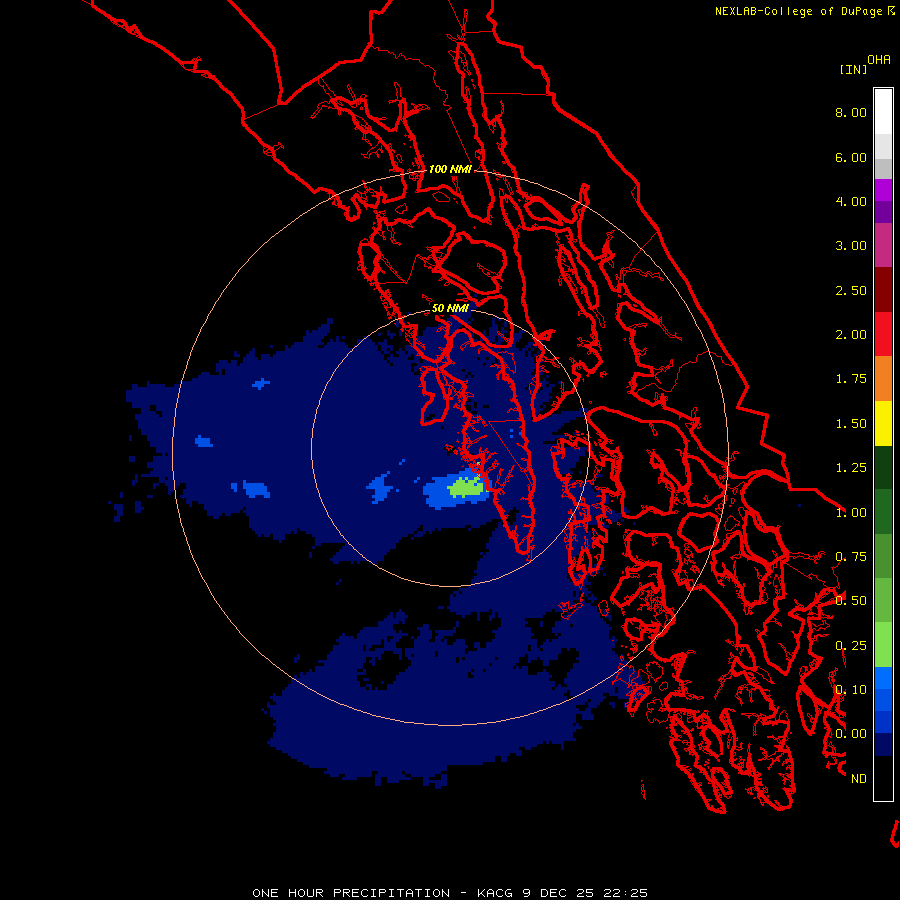Click the NEXLAB-College of DuPage credit text
The width and height of the screenshot is (900, 900).
click(798, 11)
